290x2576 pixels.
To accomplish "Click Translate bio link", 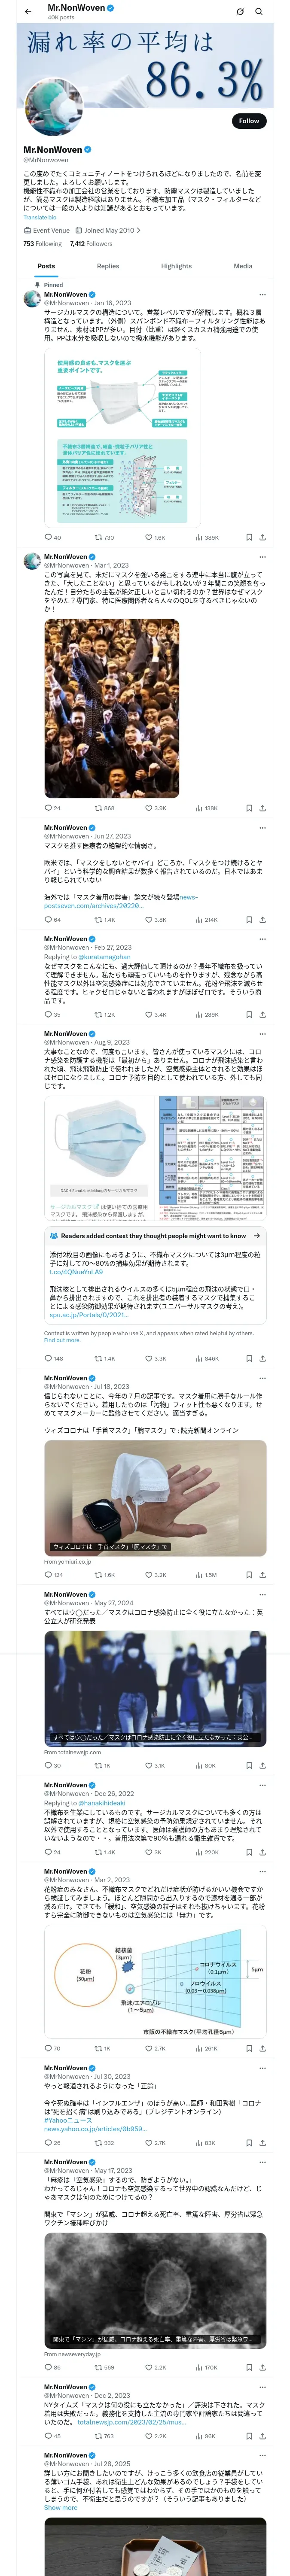I will click(40, 217).
